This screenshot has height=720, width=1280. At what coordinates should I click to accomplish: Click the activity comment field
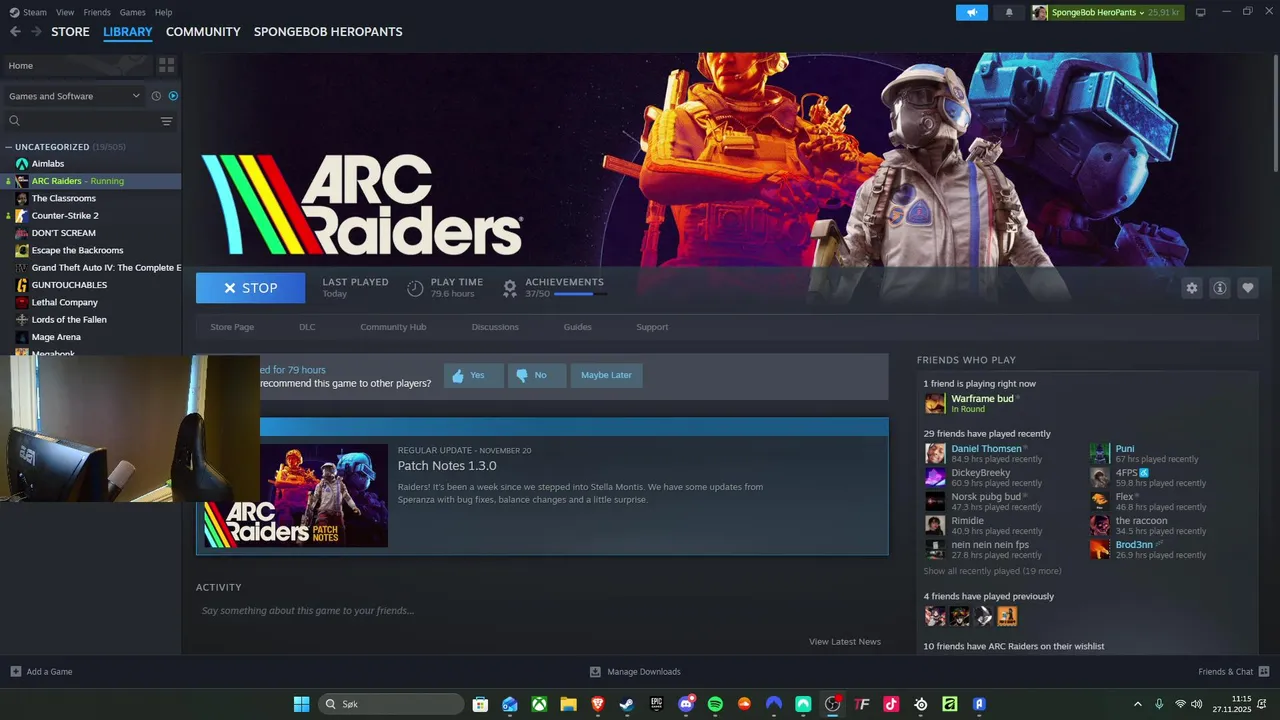pyautogui.click(x=540, y=610)
